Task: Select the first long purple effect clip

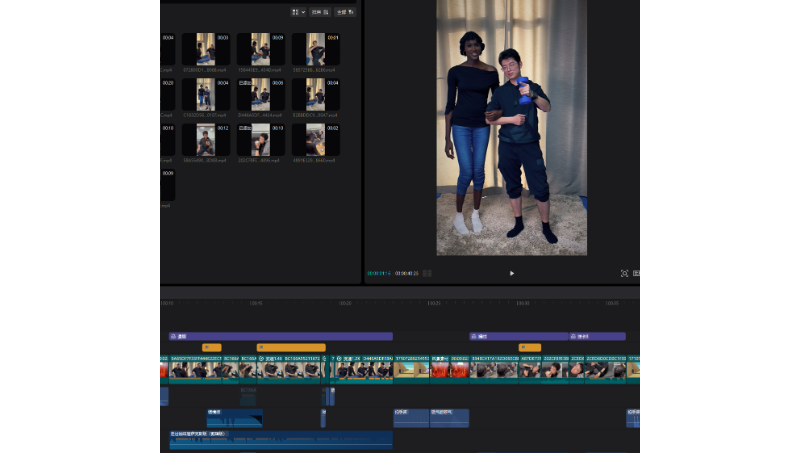Action: [x=280, y=337]
